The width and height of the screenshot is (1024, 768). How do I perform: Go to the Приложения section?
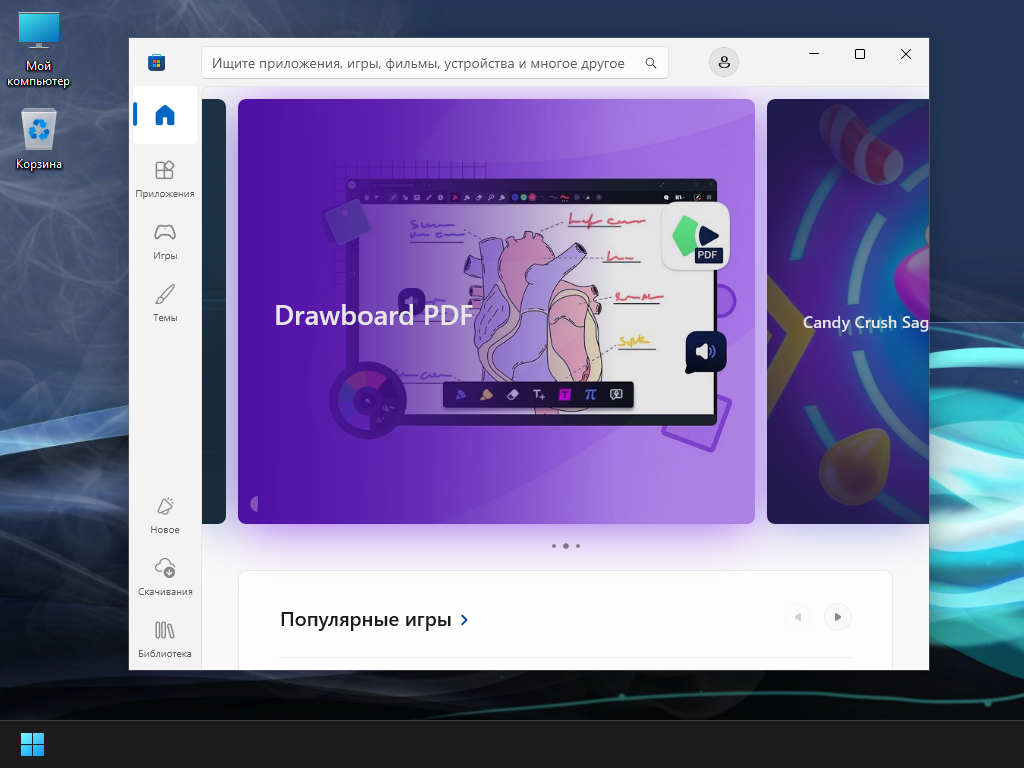(165, 179)
